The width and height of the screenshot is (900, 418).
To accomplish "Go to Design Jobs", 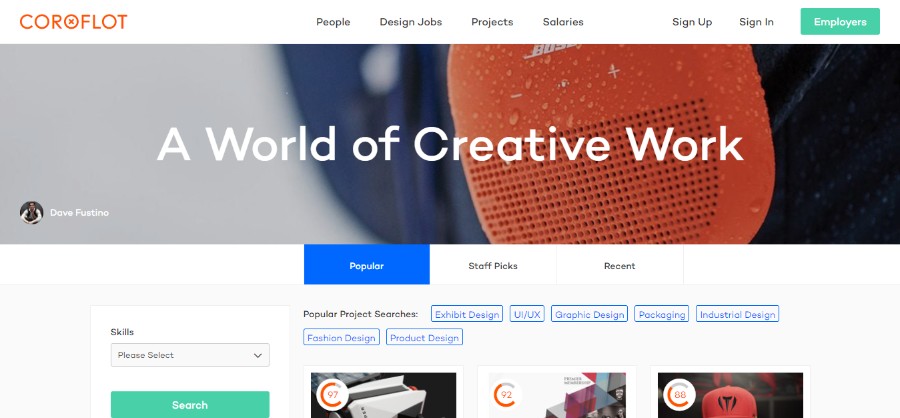I will pos(411,22).
